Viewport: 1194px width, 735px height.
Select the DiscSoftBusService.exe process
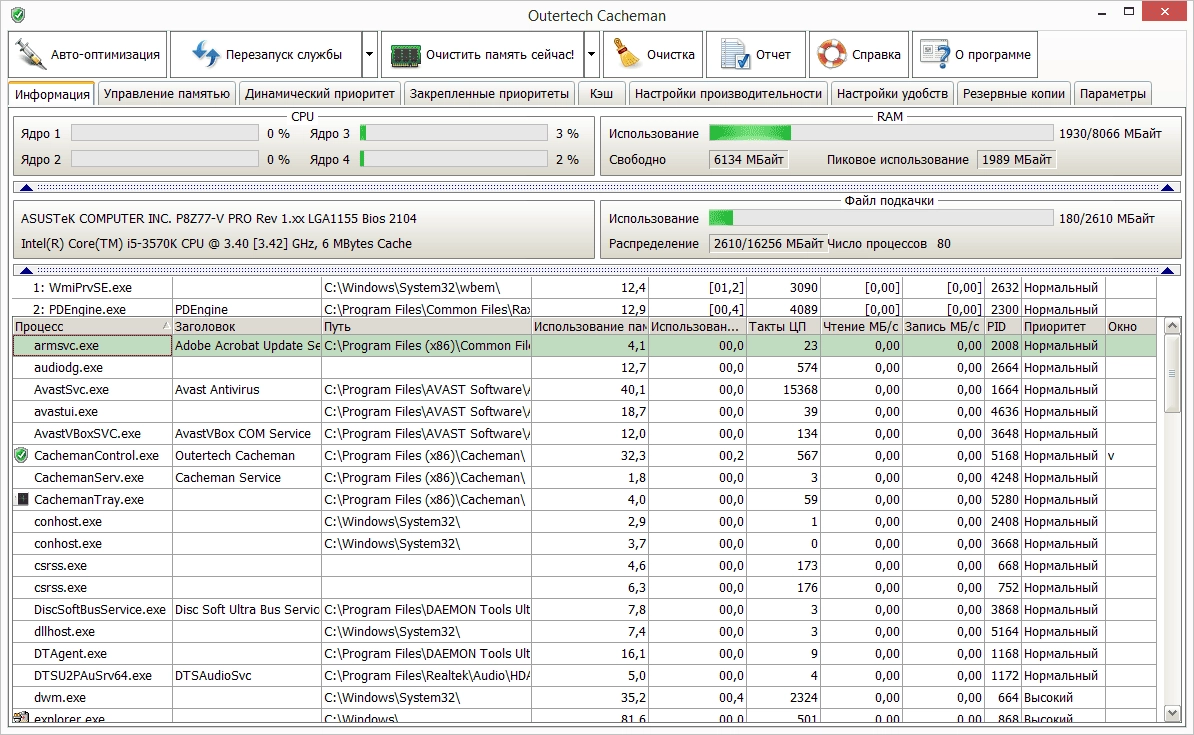(x=584, y=610)
